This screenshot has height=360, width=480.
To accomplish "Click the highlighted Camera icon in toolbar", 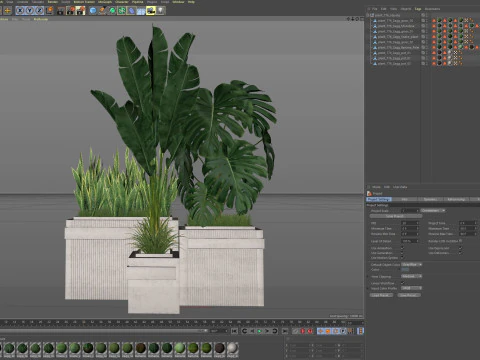I will tap(151, 11).
